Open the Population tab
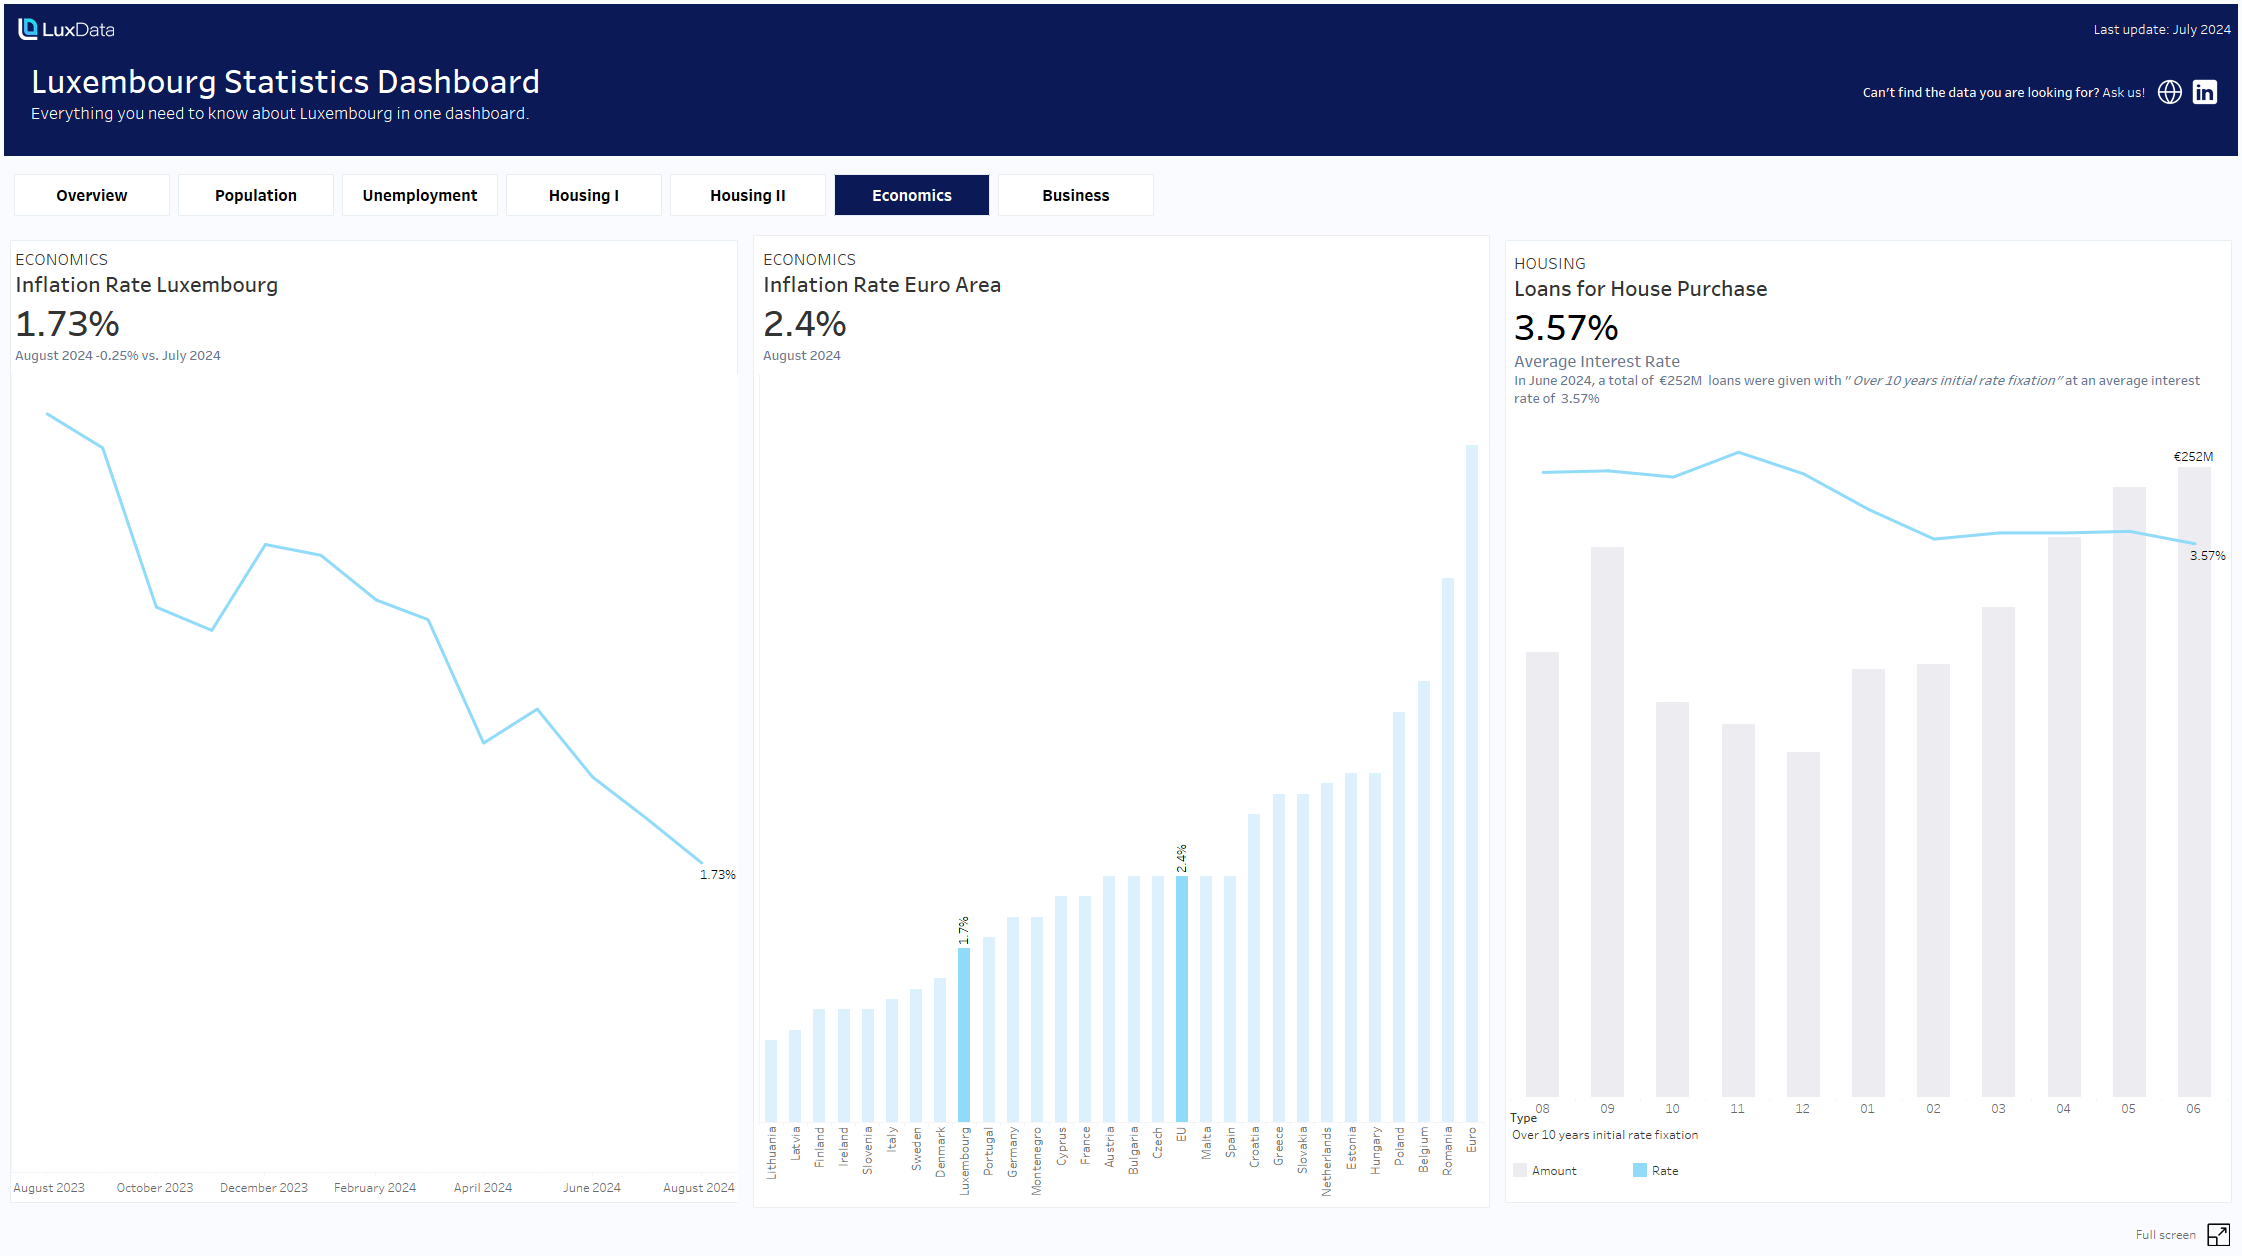Screen dimensions: 2242x1256 click(x=256, y=195)
